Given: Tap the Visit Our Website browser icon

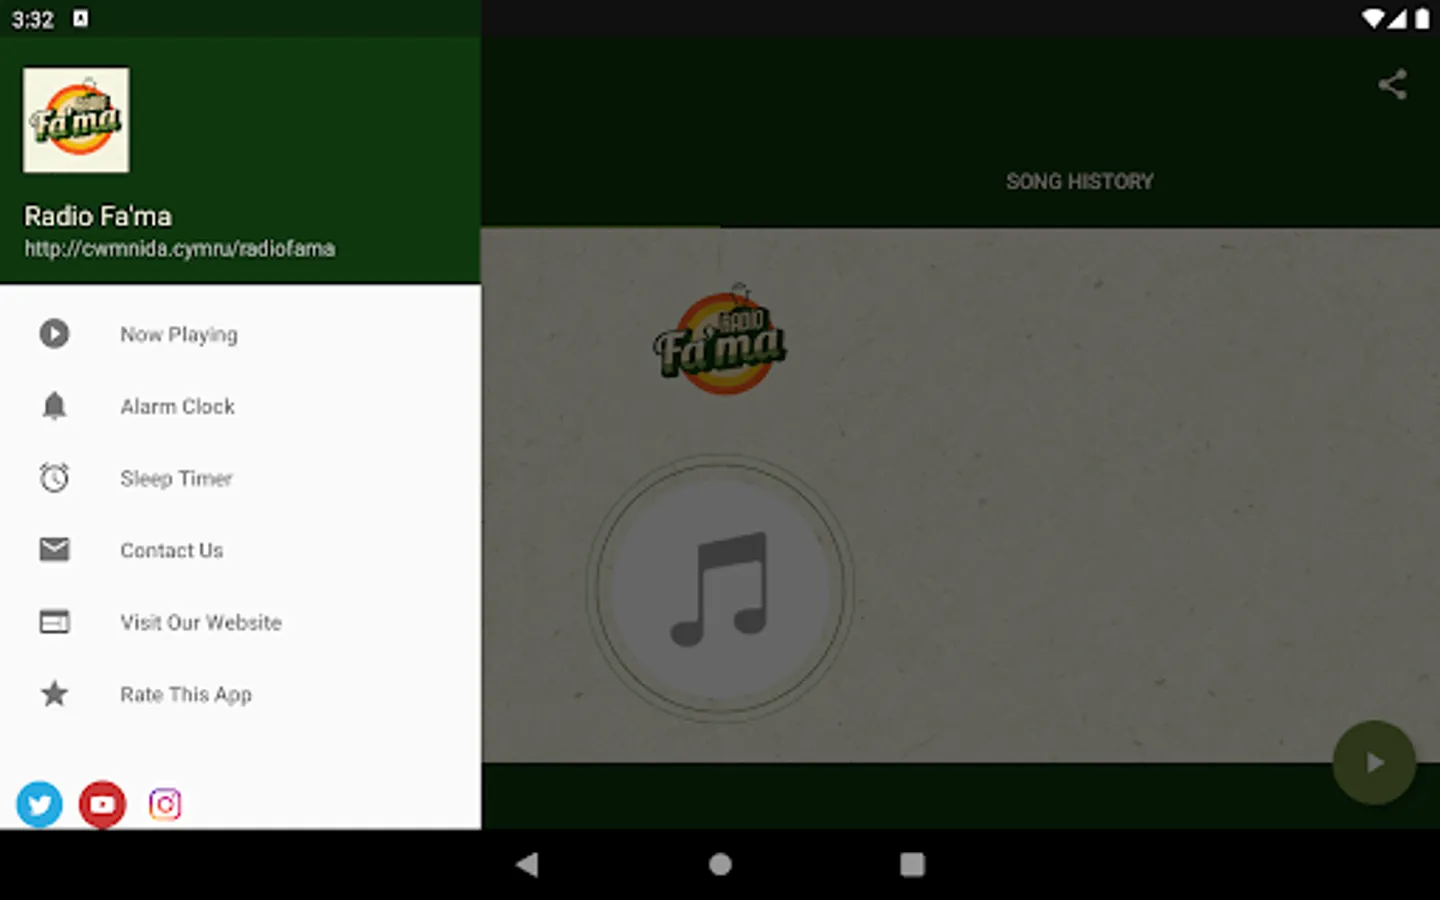Looking at the screenshot, I should [54, 622].
